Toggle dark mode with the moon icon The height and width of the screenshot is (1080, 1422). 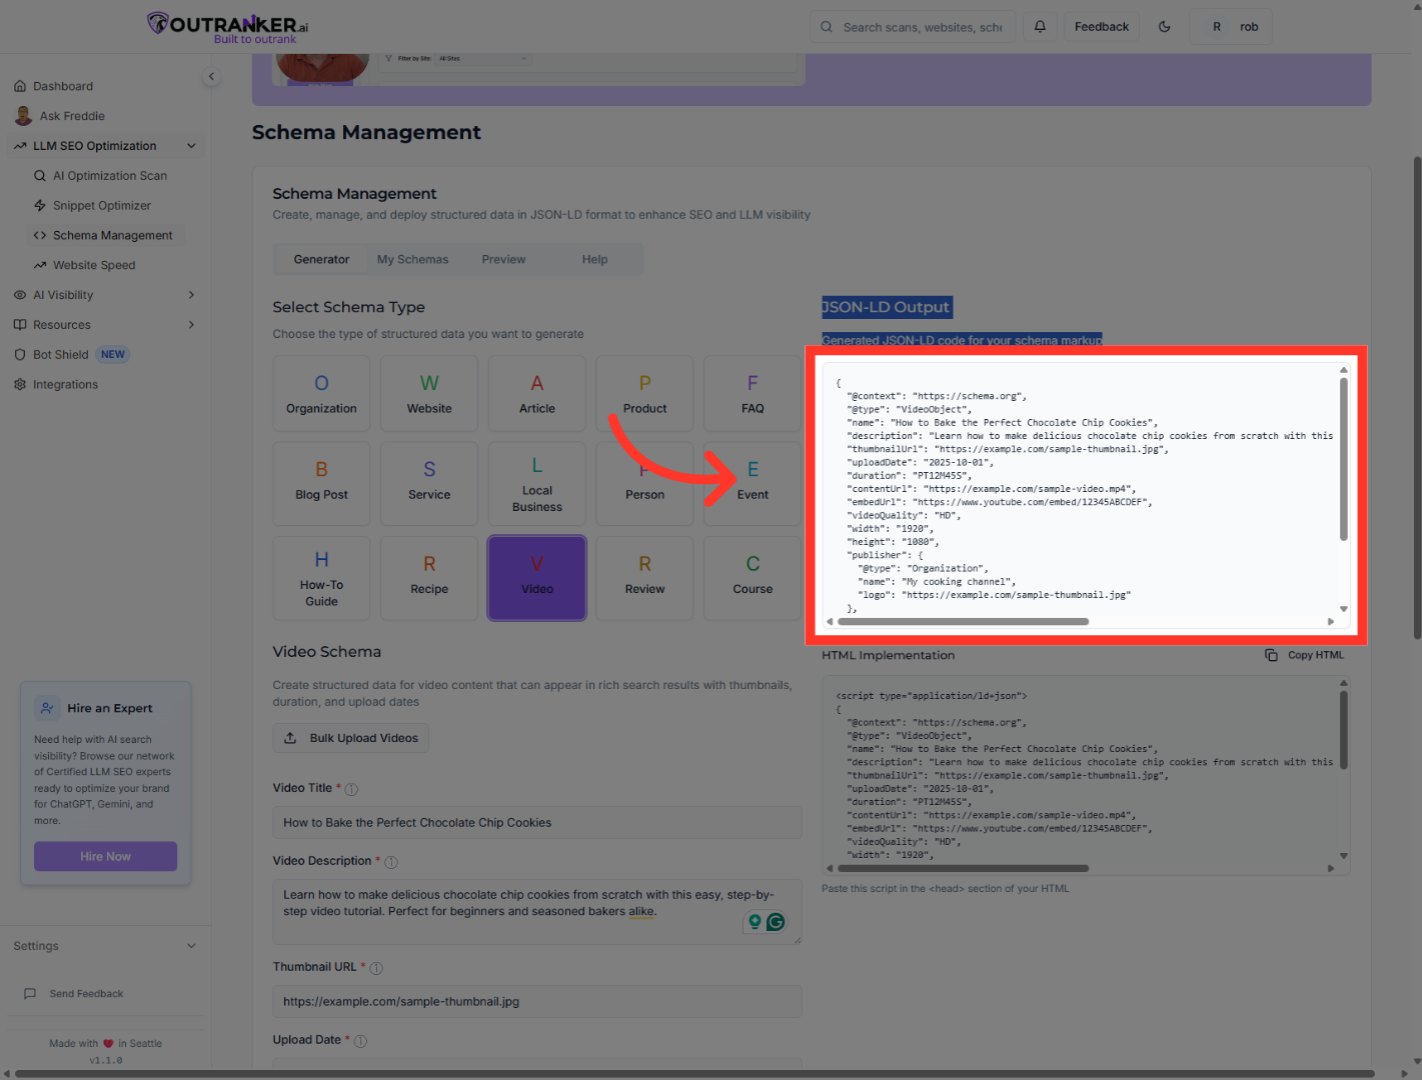(1164, 26)
